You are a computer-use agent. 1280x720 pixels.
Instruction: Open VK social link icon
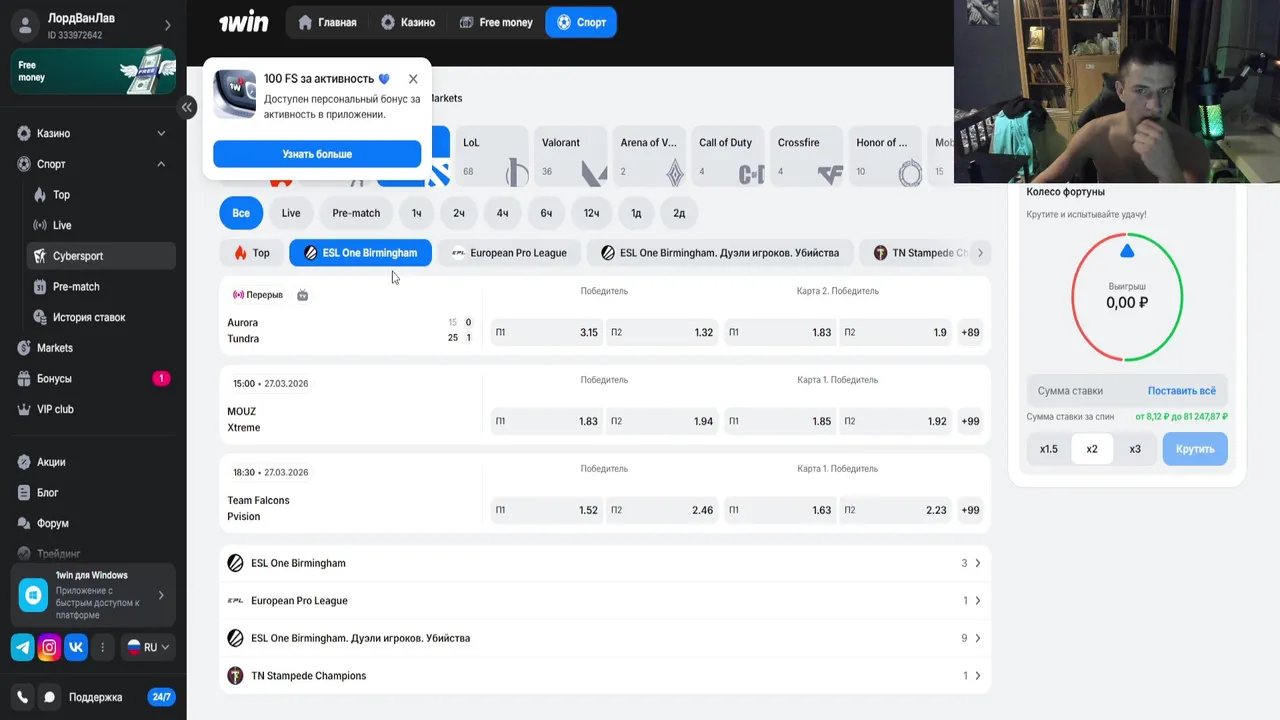[x=76, y=647]
